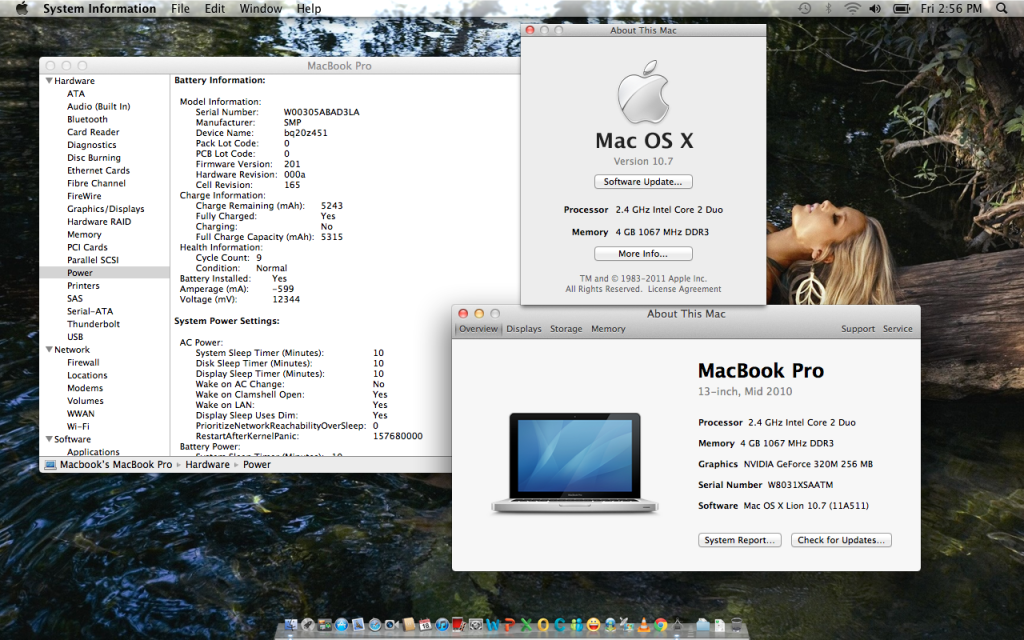Select Graphics/Displays in the sidebar
Viewport: 1024px width, 640px height.
[106, 209]
